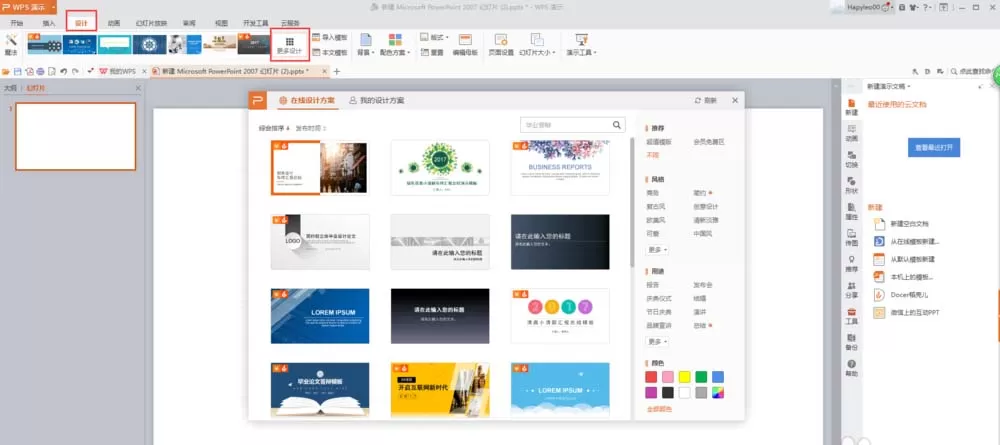This screenshot has width=1000, height=445.
Task: Switch to the 动画 ribbon tab
Action: pos(114,23)
